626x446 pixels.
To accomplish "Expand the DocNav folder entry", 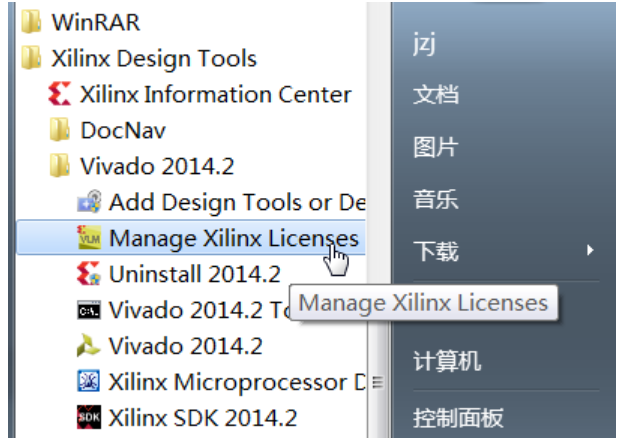I will tap(123, 131).
